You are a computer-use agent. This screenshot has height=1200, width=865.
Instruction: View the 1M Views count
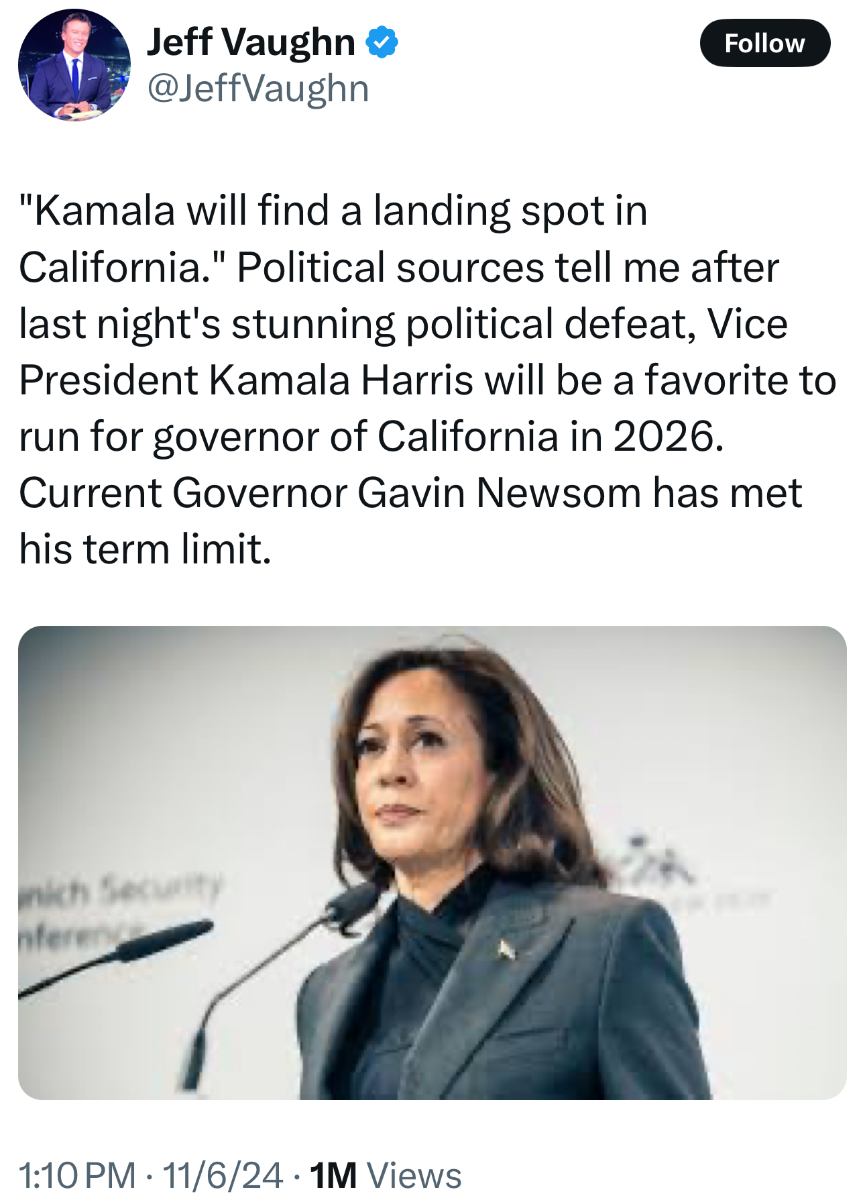coord(386,1175)
